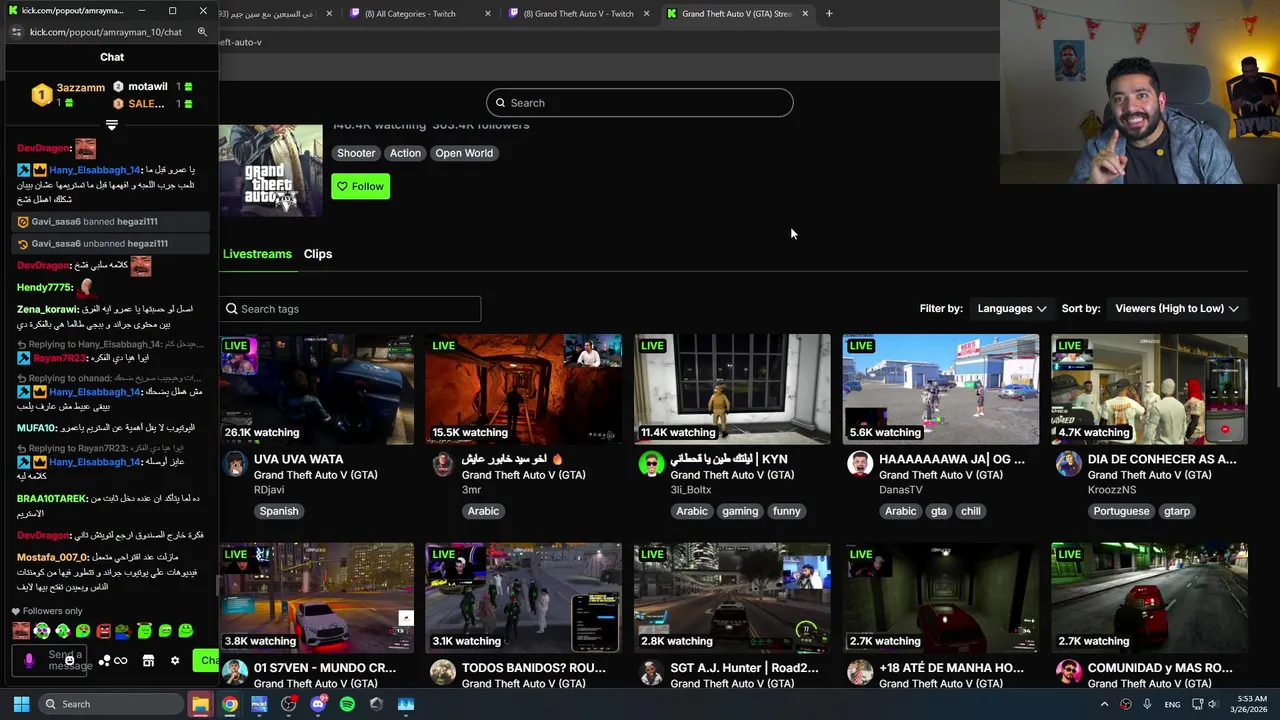Open the shop storefront icon in chat
This screenshot has height=720, width=1280.
[148, 661]
